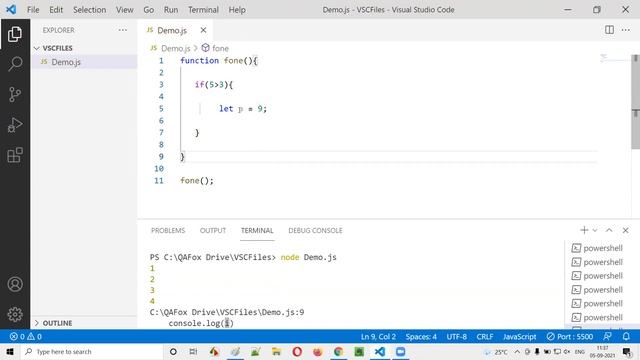The width and height of the screenshot is (640, 360).
Task: Open the feedback icon in status bar
Action: click(607, 336)
